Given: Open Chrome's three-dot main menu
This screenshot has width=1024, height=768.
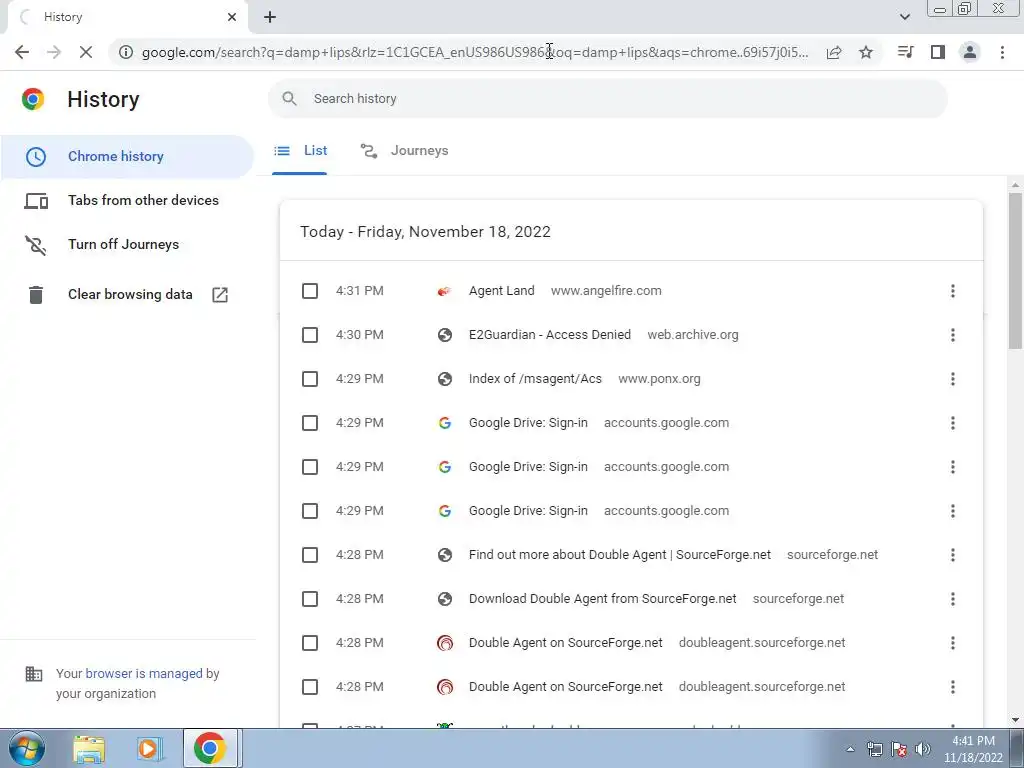Looking at the screenshot, I should [1002, 52].
